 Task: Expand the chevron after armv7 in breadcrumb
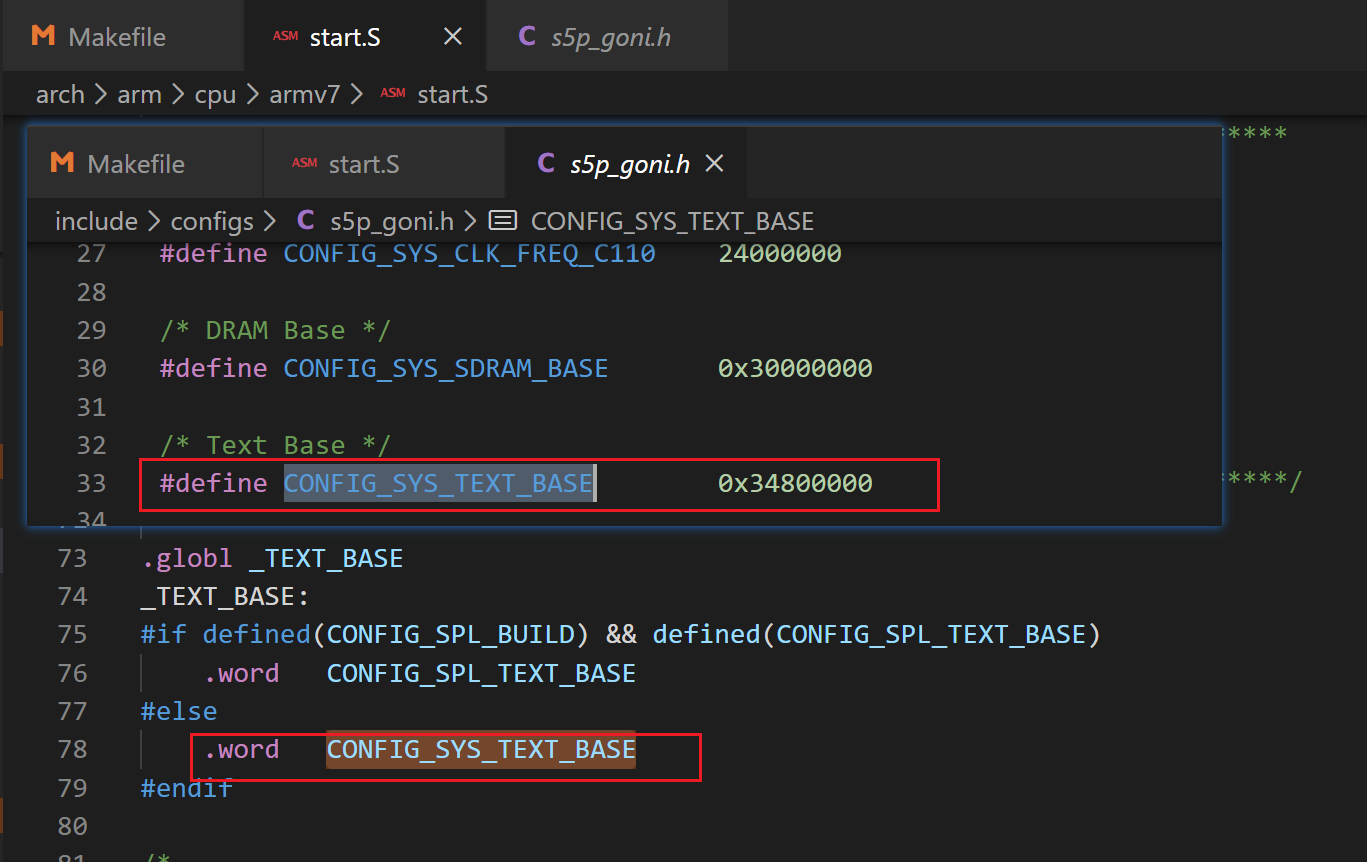(357, 95)
